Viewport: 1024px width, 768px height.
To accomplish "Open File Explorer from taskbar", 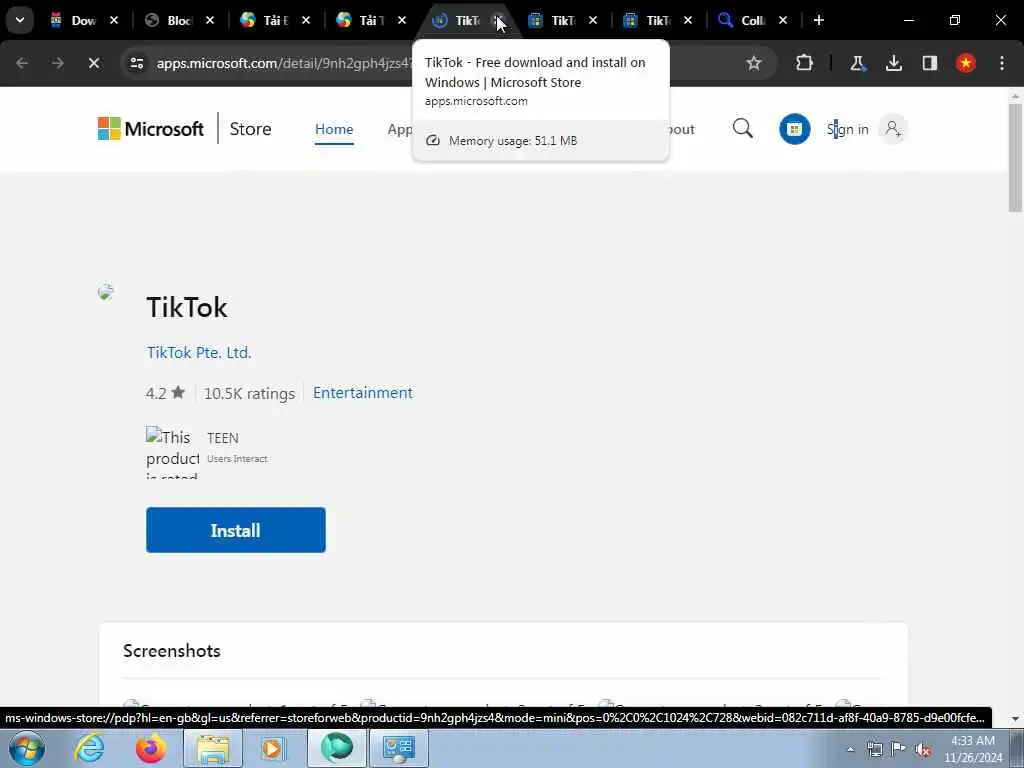I will pyautogui.click(x=213, y=748).
